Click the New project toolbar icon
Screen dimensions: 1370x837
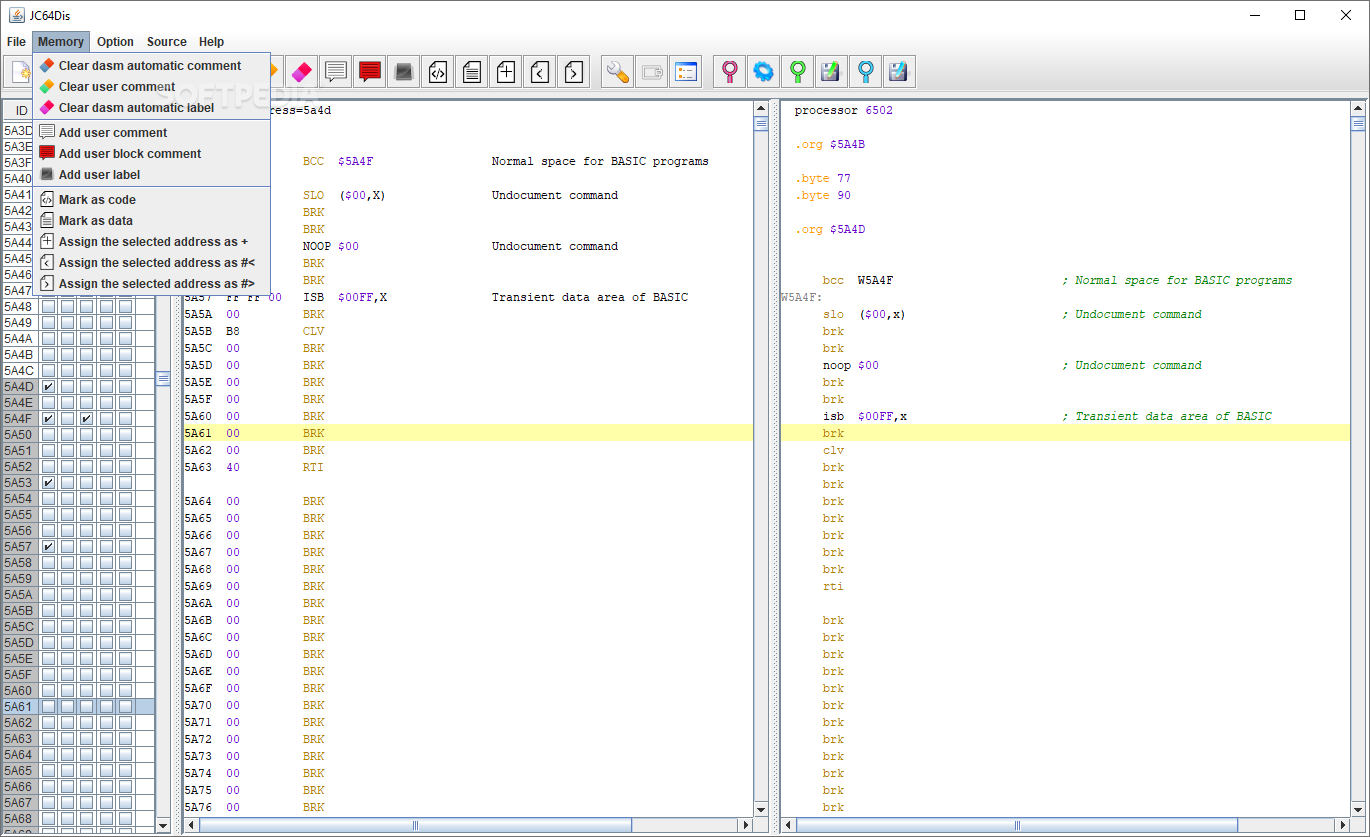coord(19,72)
